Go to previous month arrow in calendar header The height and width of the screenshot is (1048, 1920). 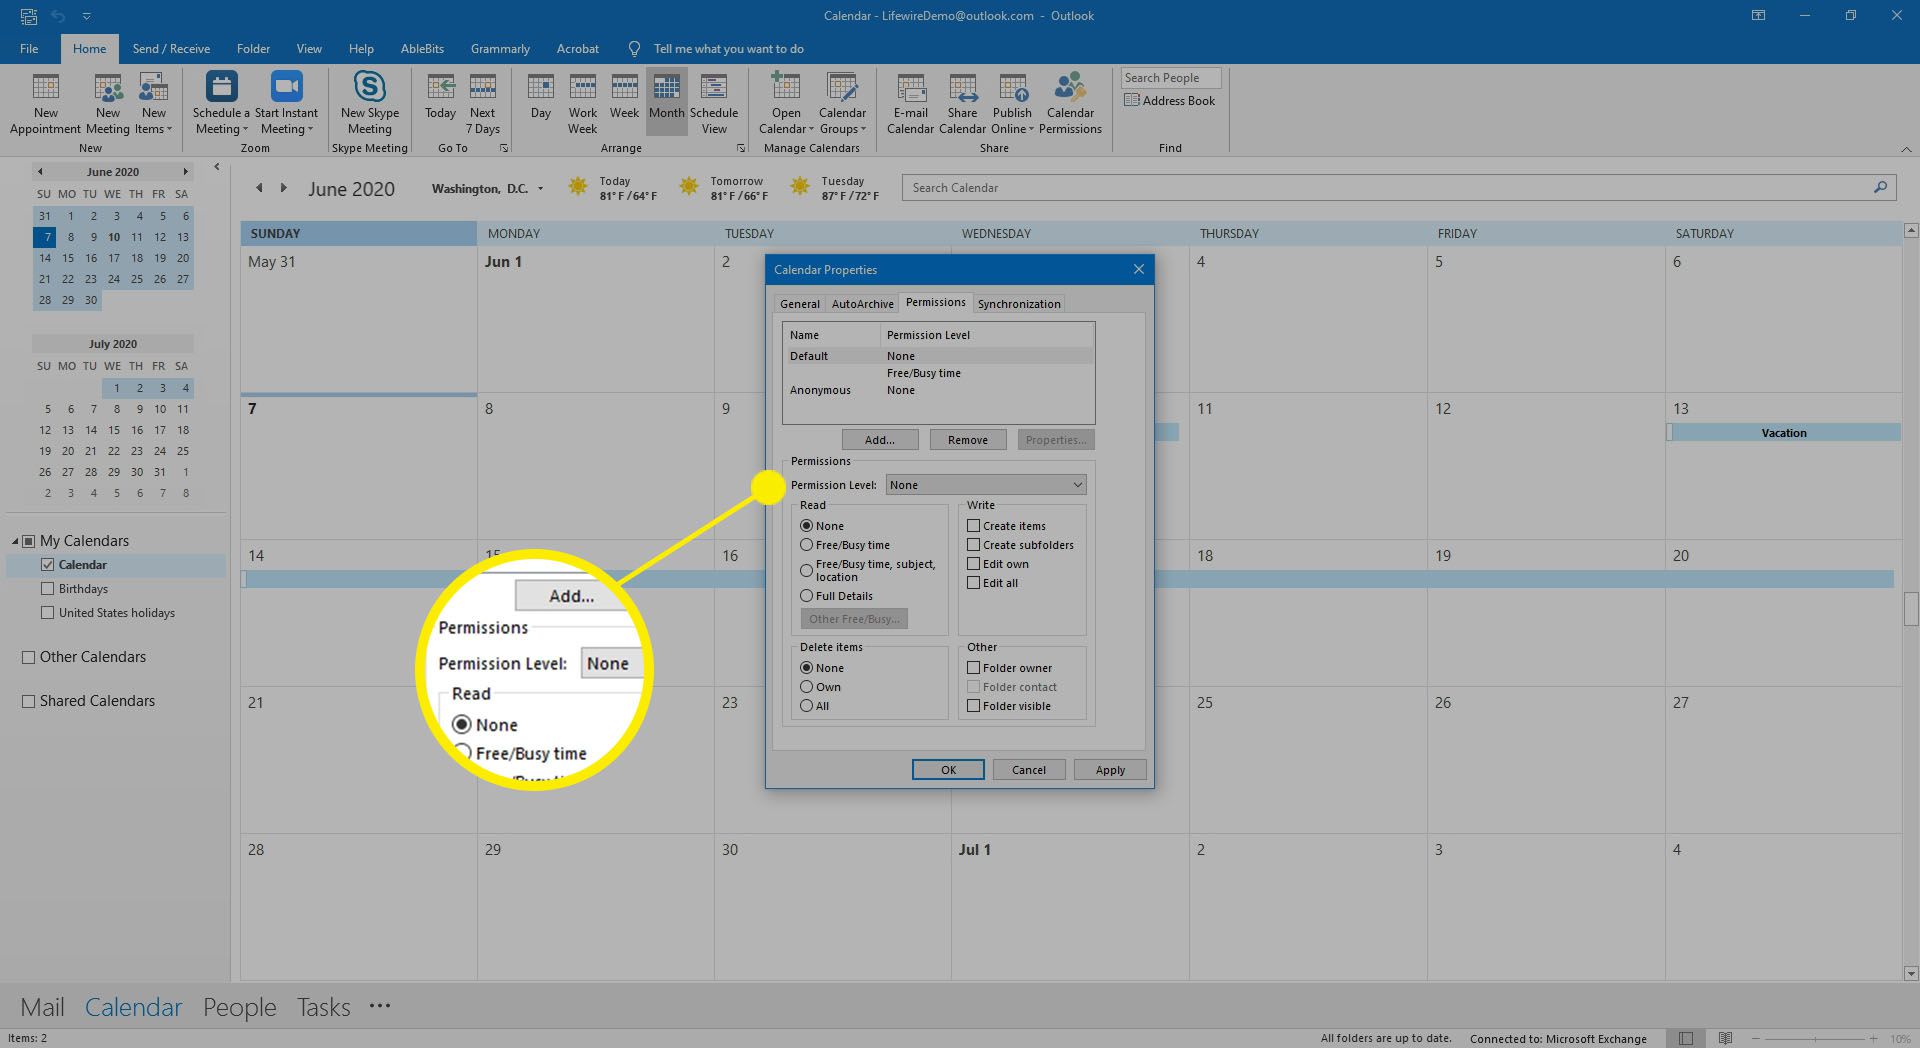pyautogui.click(x=259, y=188)
